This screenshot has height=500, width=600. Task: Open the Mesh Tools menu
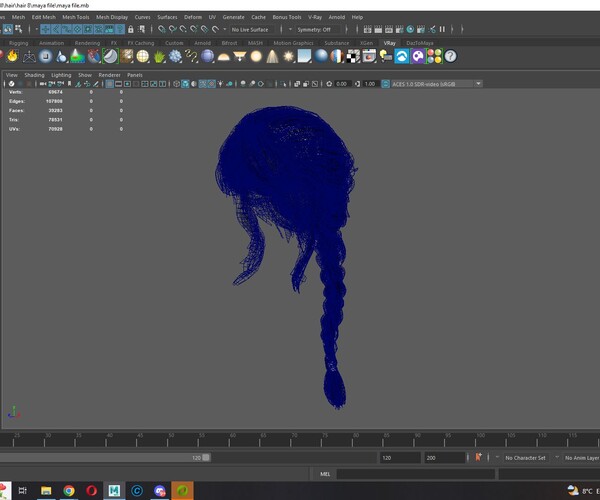(75, 17)
